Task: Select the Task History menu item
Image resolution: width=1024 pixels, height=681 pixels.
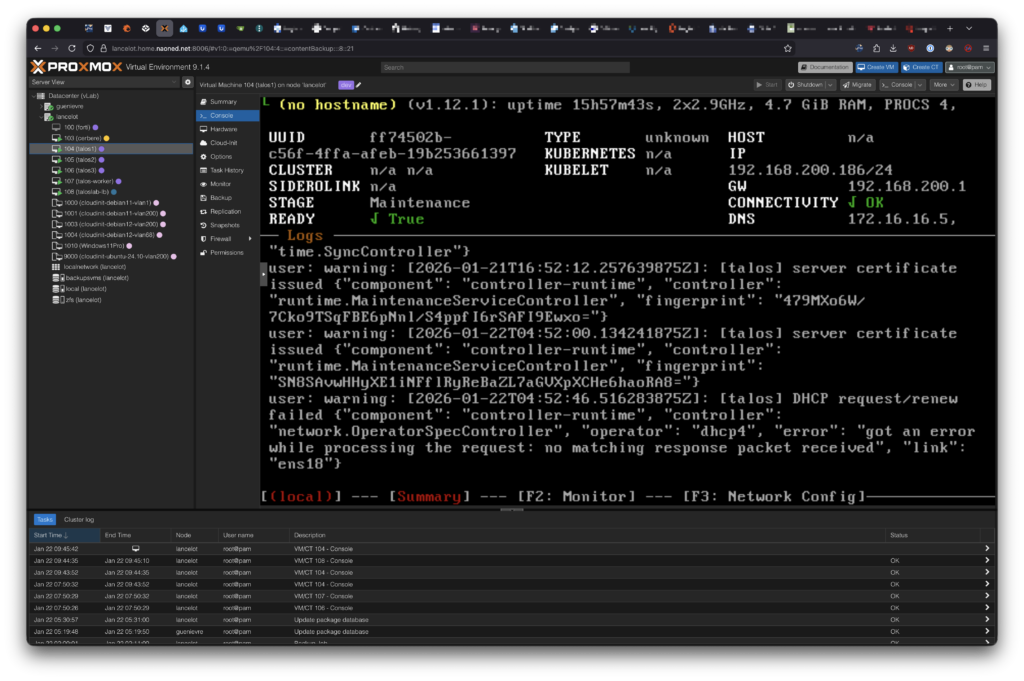Action: coord(227,170)
